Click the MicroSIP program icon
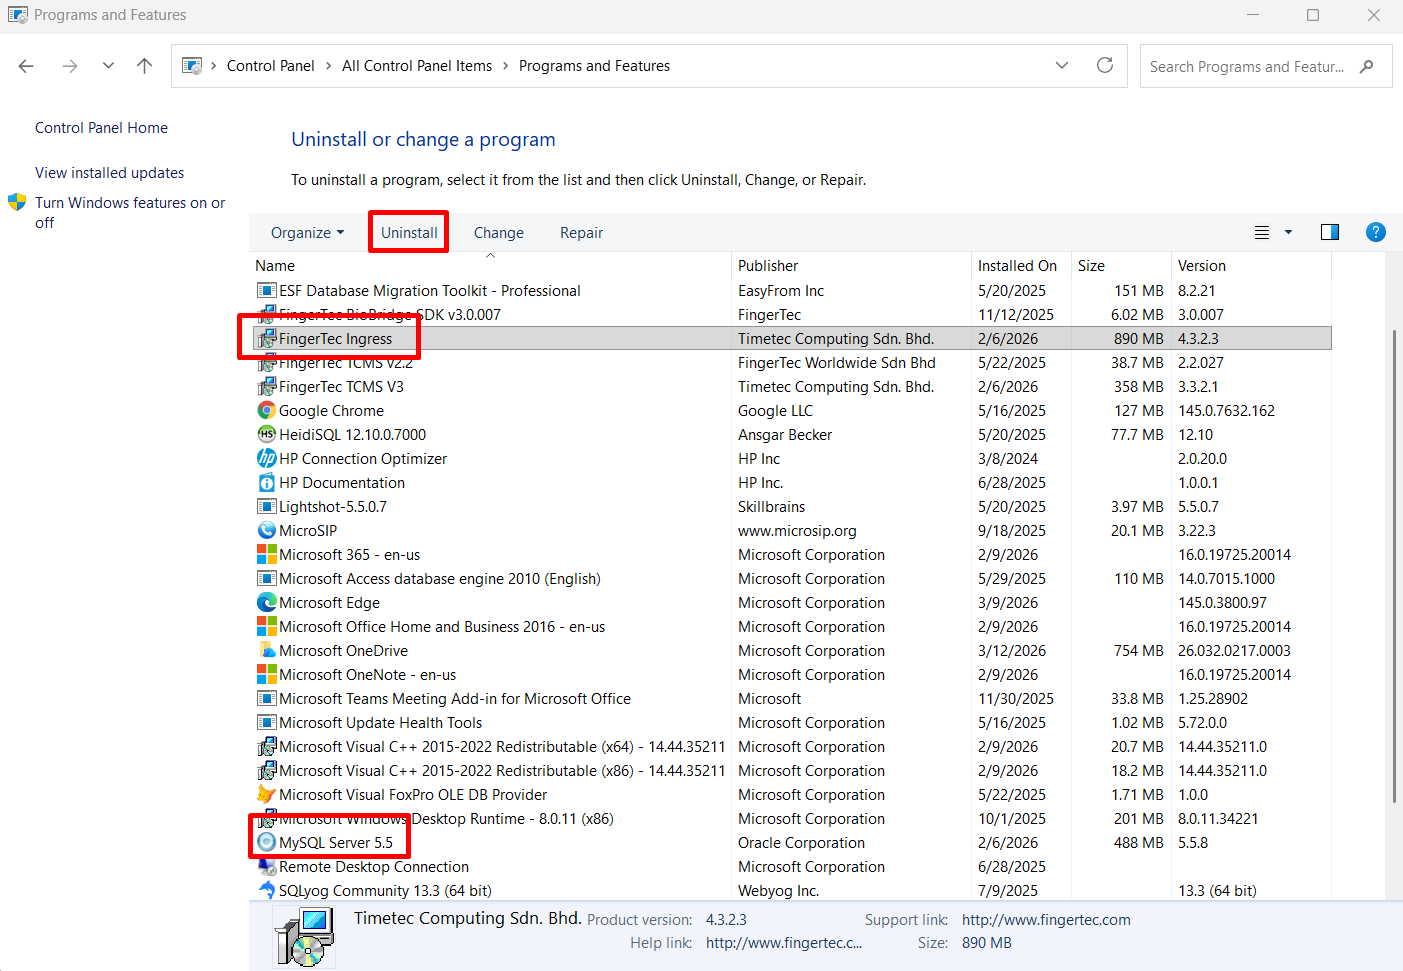Image resolution: width=1403 pixels, height=971 pixels. 266,531
